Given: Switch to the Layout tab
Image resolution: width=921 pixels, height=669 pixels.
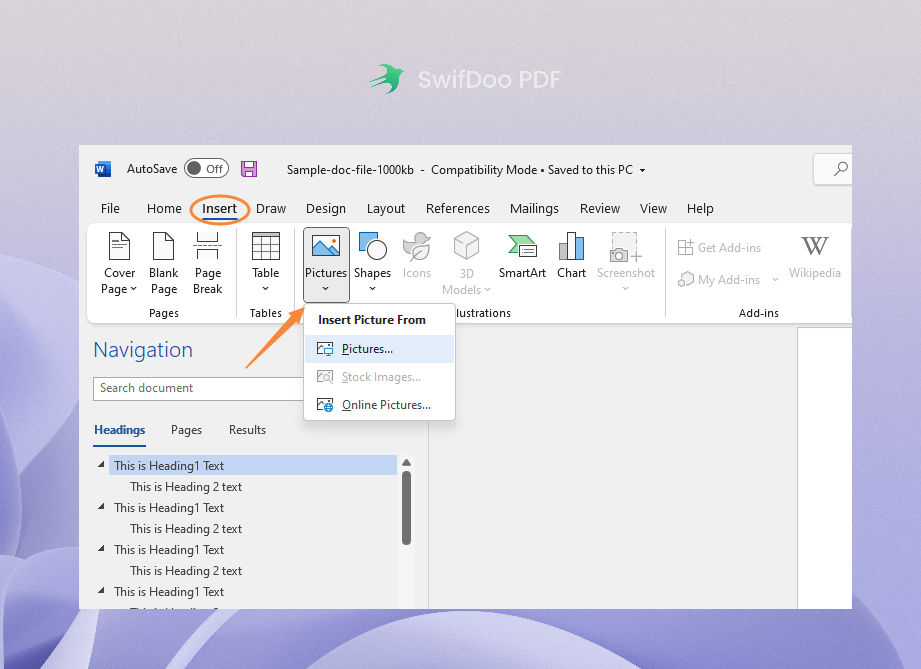Looking at the screenshot, I should pyautogui.click(x=386, y=209).
